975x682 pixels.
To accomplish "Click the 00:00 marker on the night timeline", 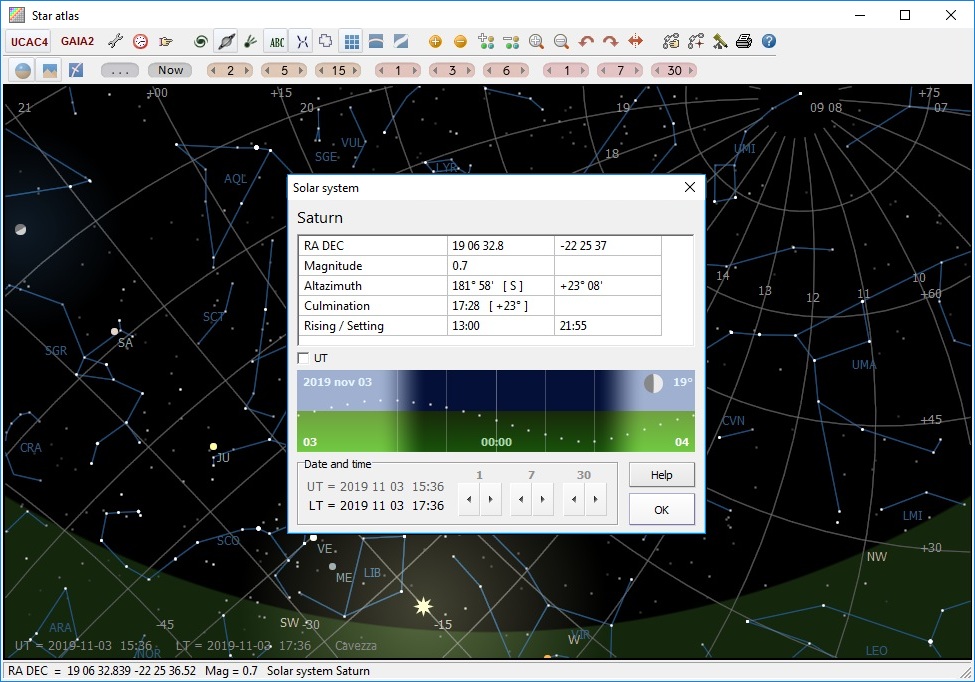I will [x=496, y=442].
